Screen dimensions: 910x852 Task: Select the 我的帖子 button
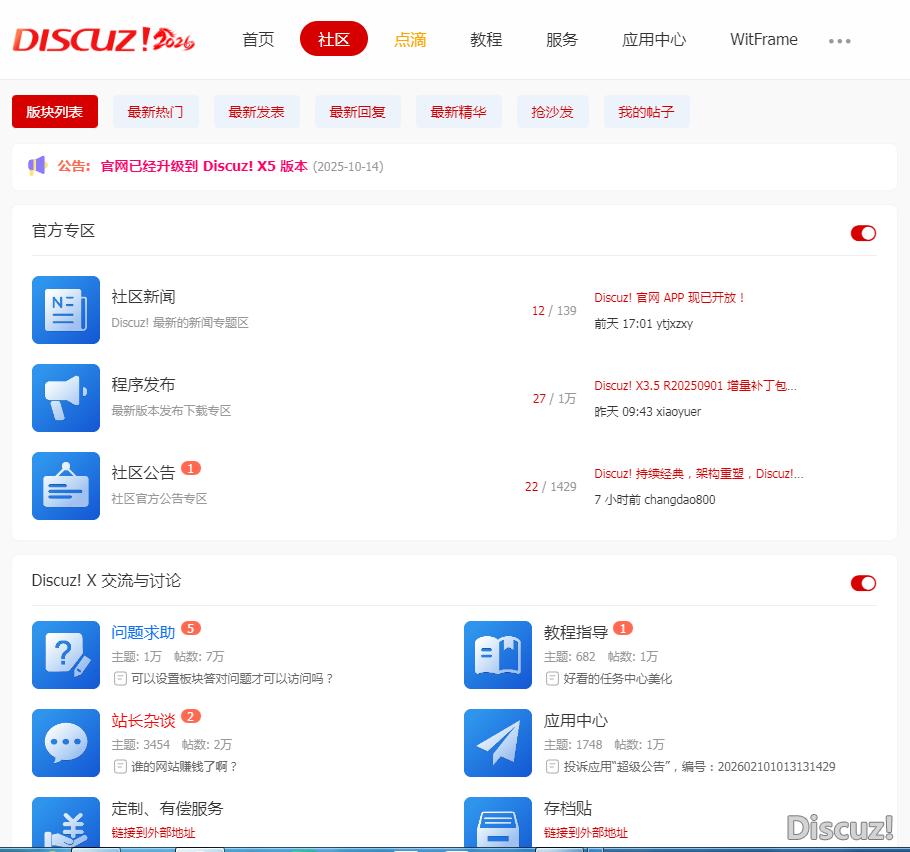[647, 111]
